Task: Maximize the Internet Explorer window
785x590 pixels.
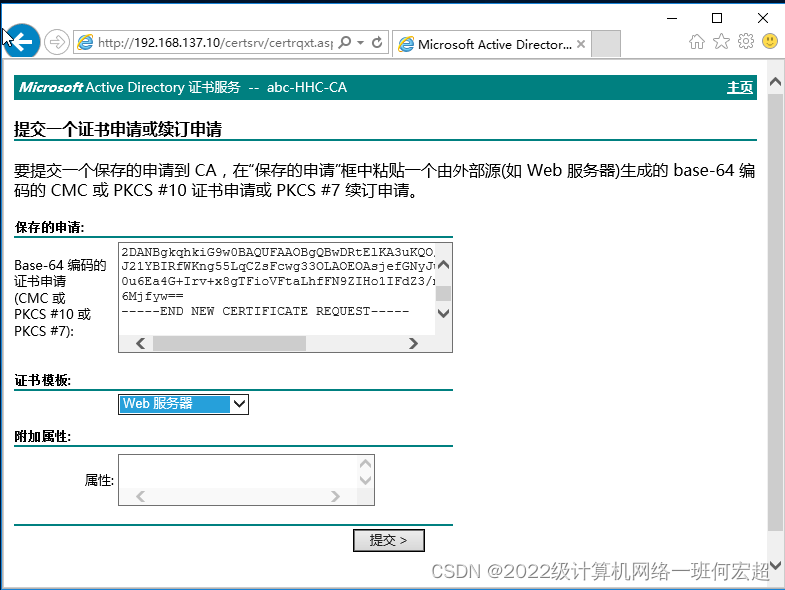Action: pos(717,19)
